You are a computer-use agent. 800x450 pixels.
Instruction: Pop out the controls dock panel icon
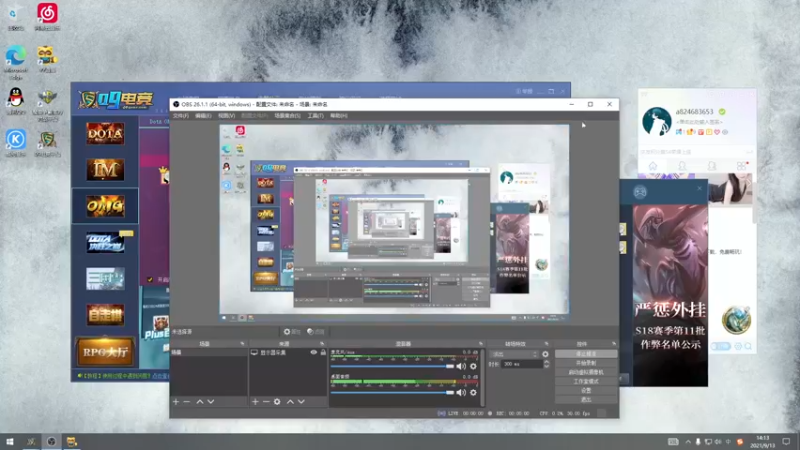(614, 344)
